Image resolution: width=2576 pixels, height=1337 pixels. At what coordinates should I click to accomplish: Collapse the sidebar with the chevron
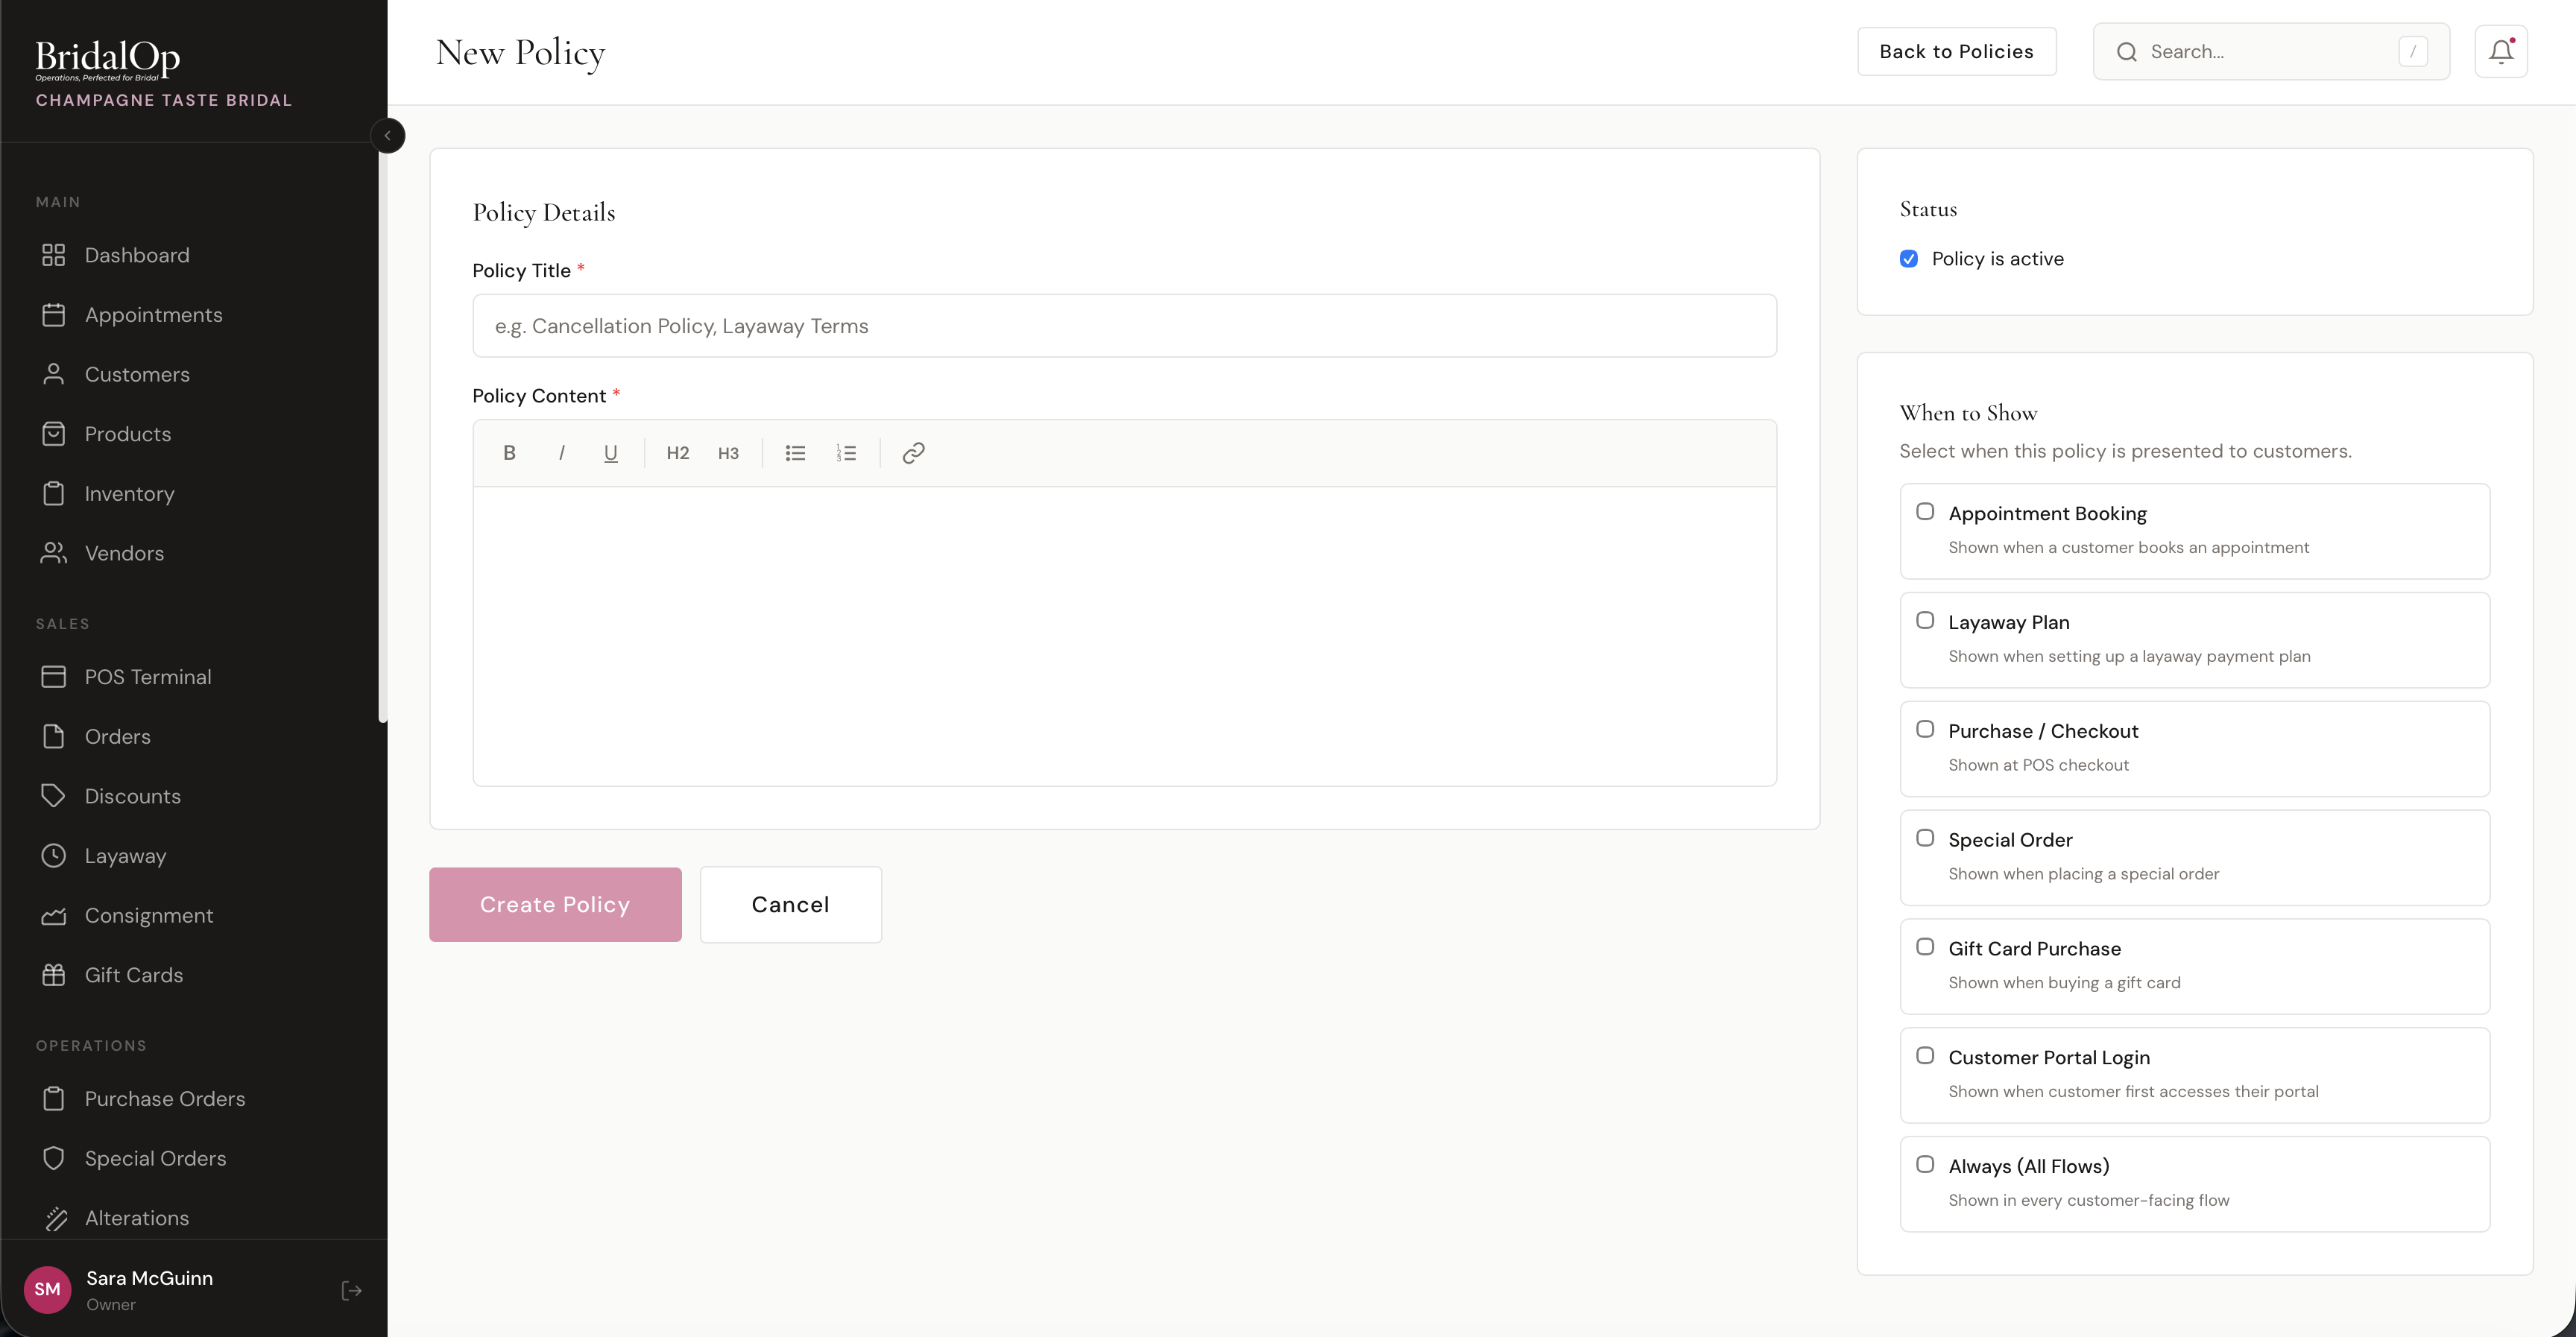coord(387,136)
